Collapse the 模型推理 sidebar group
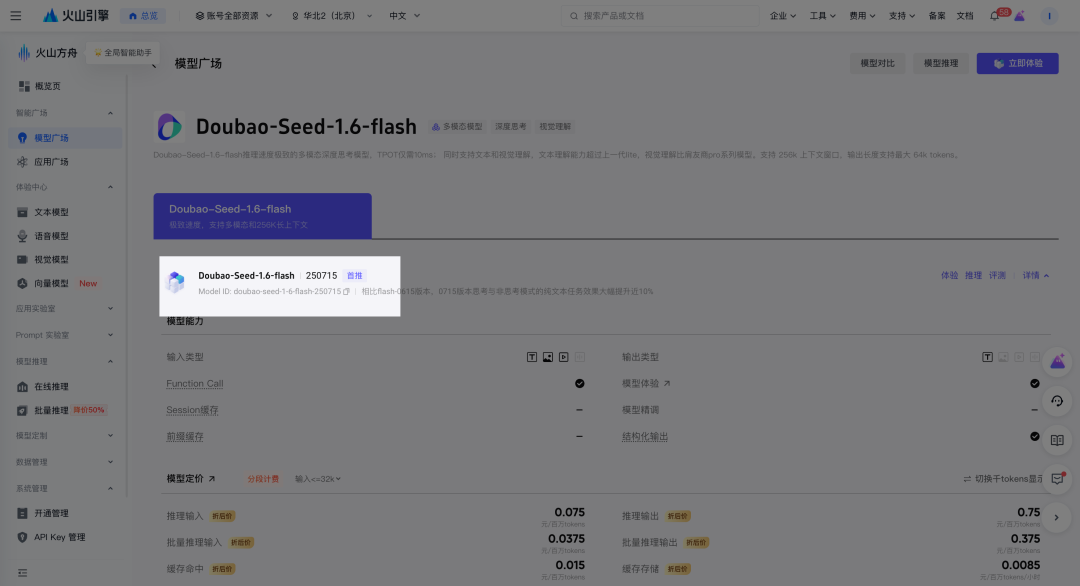This screenshot has height=586, width=1080. [x=110, y=362]
